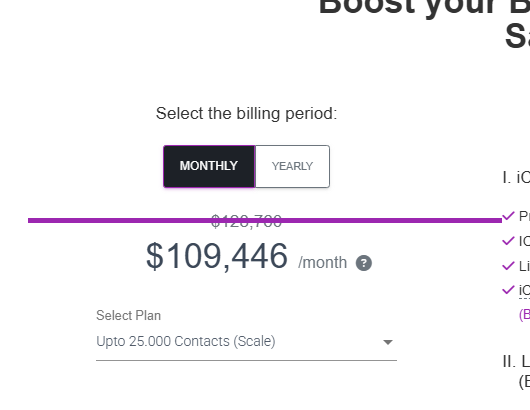Image resolution: width=530 pixels, height=410 pixels.
Task: Open the purple parenthesized "(B" link
Action: click(x=524, y=314)
